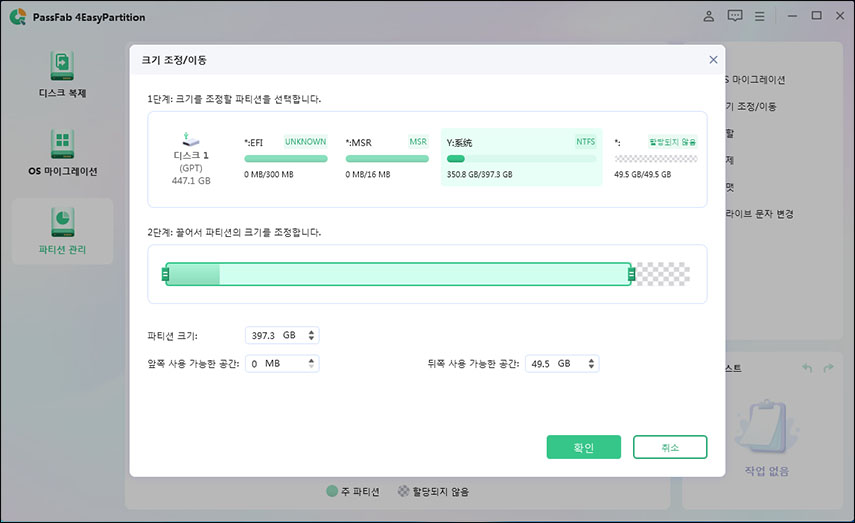The image size is (855, 523).
Task: Open the user account icon
Action: pyautogui.click(x=708, y=16)
